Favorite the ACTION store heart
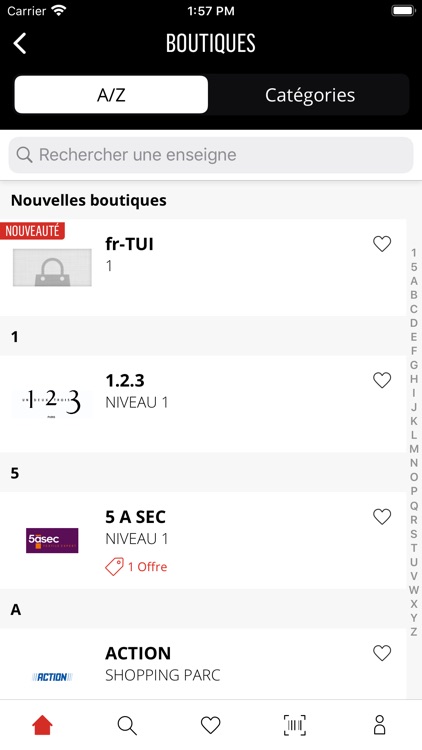 coord(382,653)
